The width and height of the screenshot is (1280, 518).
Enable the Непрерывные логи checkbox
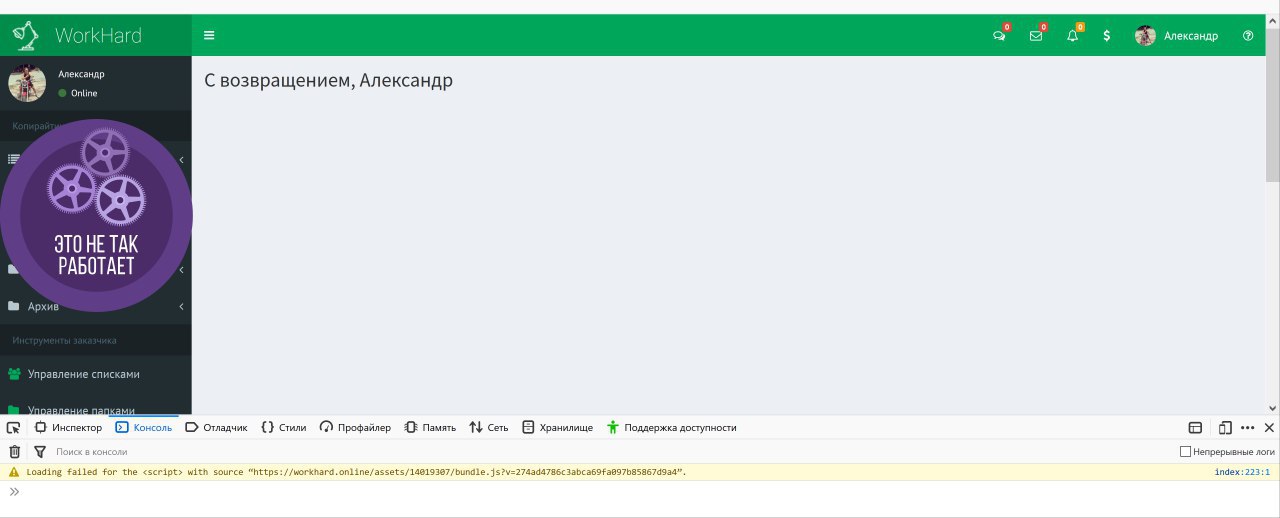point(1186,452)
